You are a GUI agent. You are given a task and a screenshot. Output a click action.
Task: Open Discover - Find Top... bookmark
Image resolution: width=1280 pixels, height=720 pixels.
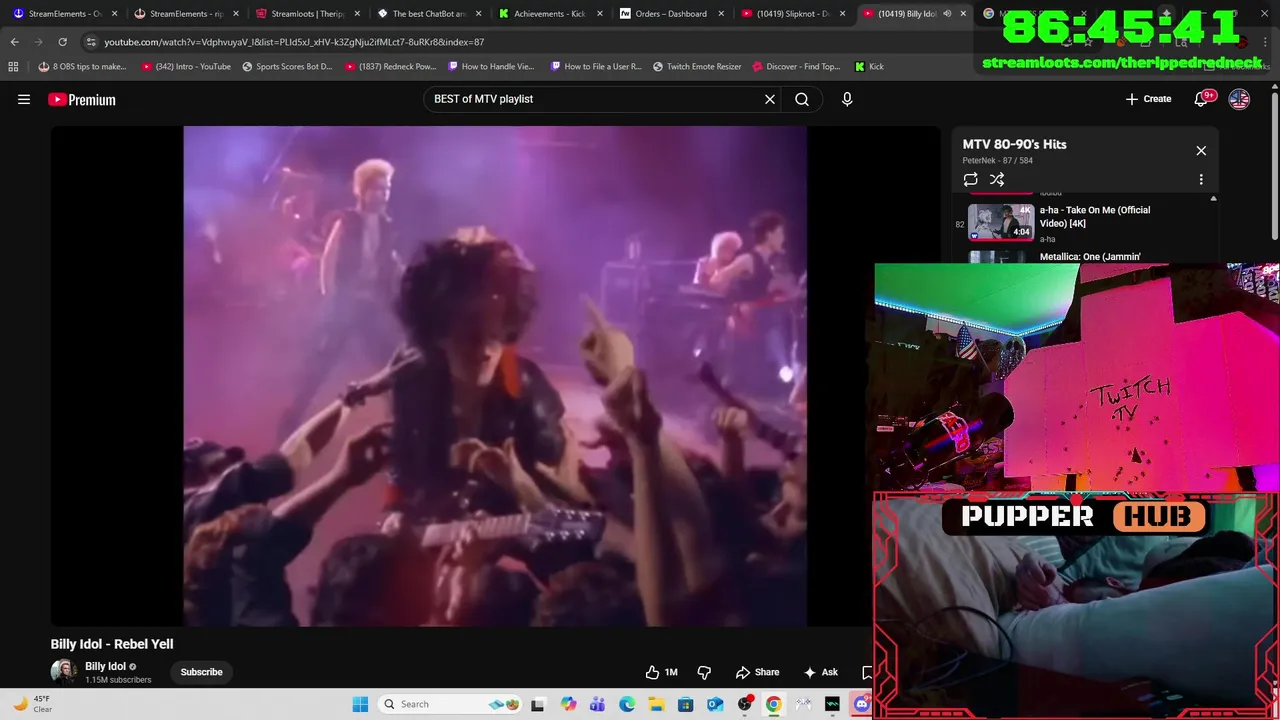coord(797,66)
